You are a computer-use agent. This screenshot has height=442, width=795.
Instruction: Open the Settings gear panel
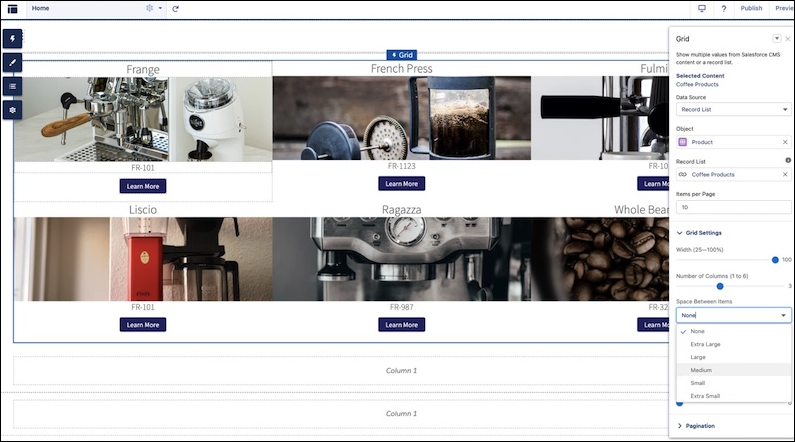click(x=12, y=110)
